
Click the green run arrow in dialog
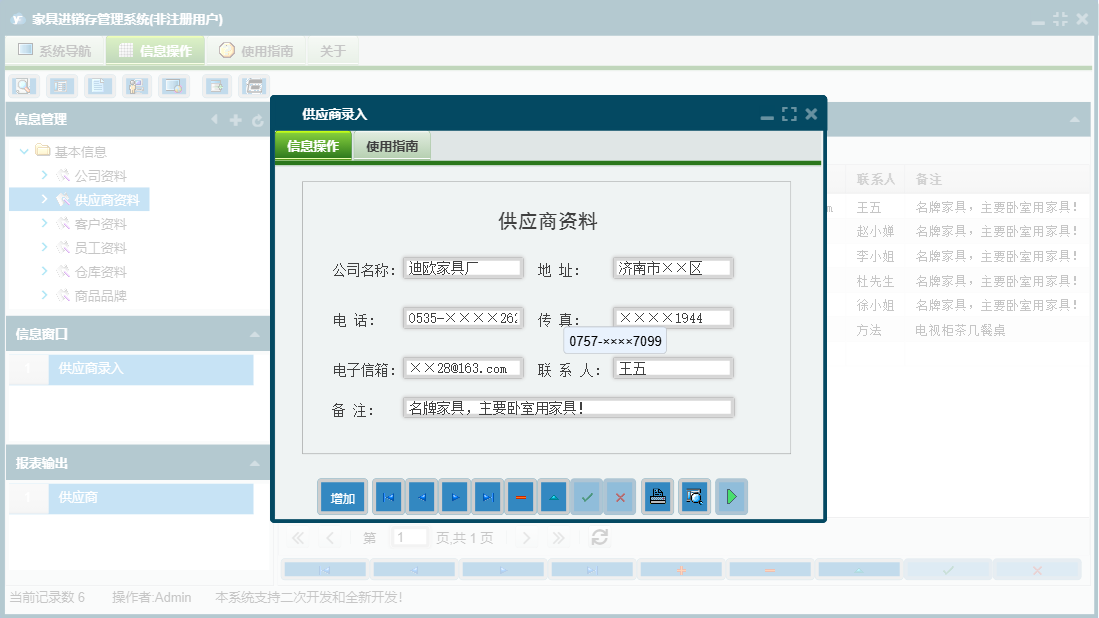(x=731, y=496)
